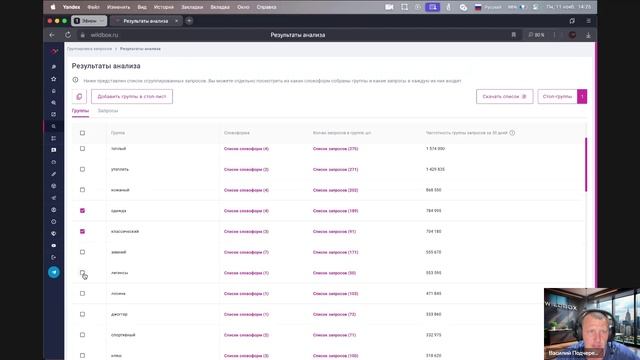Viewport: 640px width, 360px height.
Task: Click the logout arrow icon in sidebar
Action: (x=53, y=258)
